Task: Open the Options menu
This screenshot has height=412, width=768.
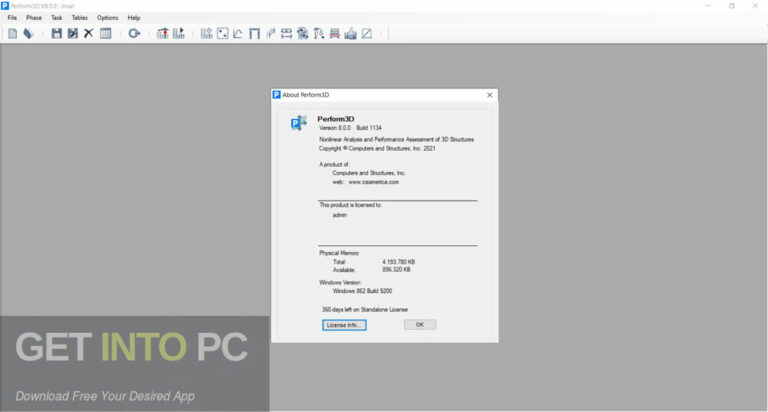Action: click(x=107, y=18)
